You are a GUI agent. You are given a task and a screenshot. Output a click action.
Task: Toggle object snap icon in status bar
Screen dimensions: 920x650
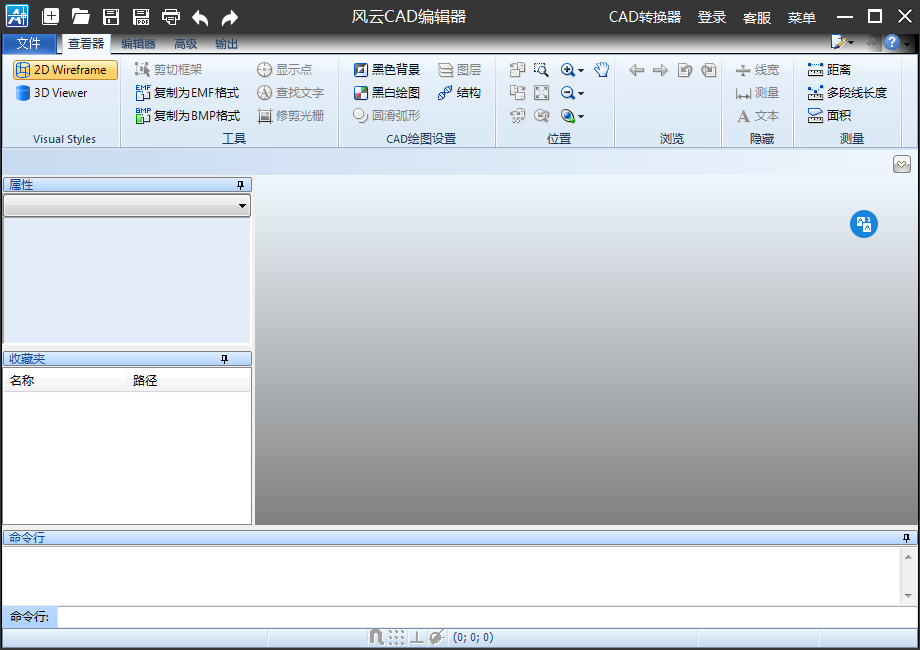437,637
